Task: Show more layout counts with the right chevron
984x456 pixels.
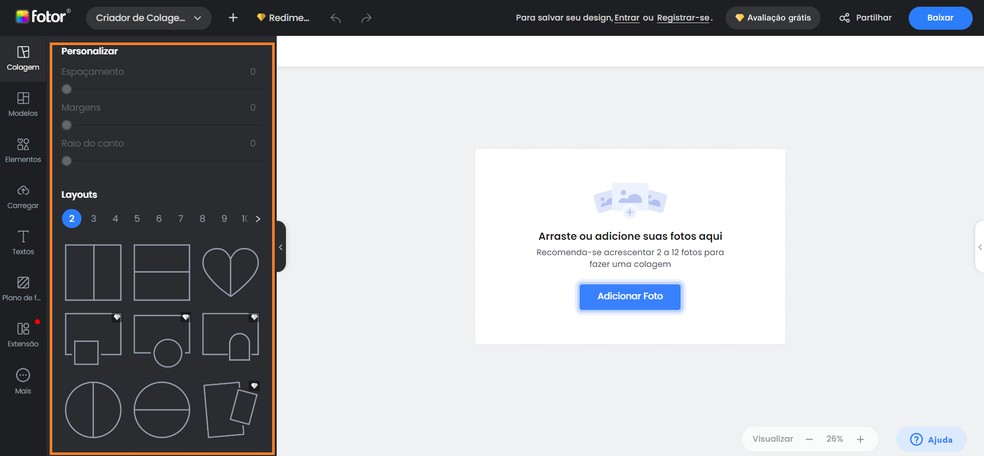Action: tap(258, 219)
